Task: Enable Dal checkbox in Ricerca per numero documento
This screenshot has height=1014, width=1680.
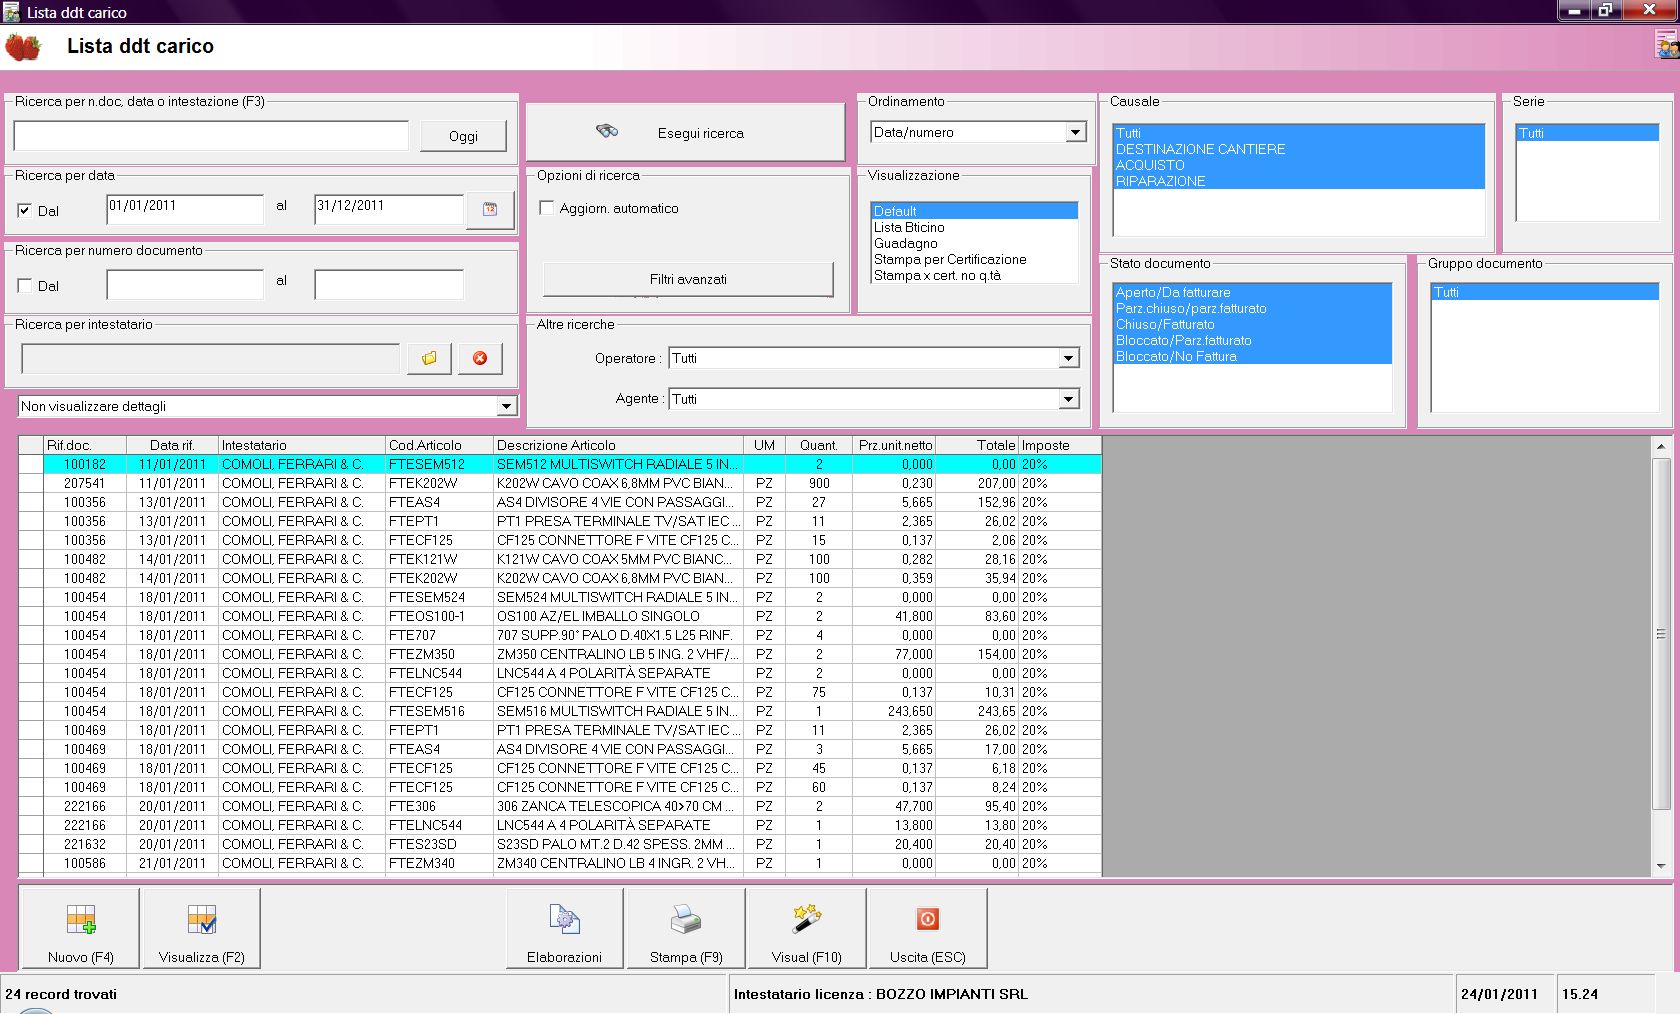Action: click(25, 285)
